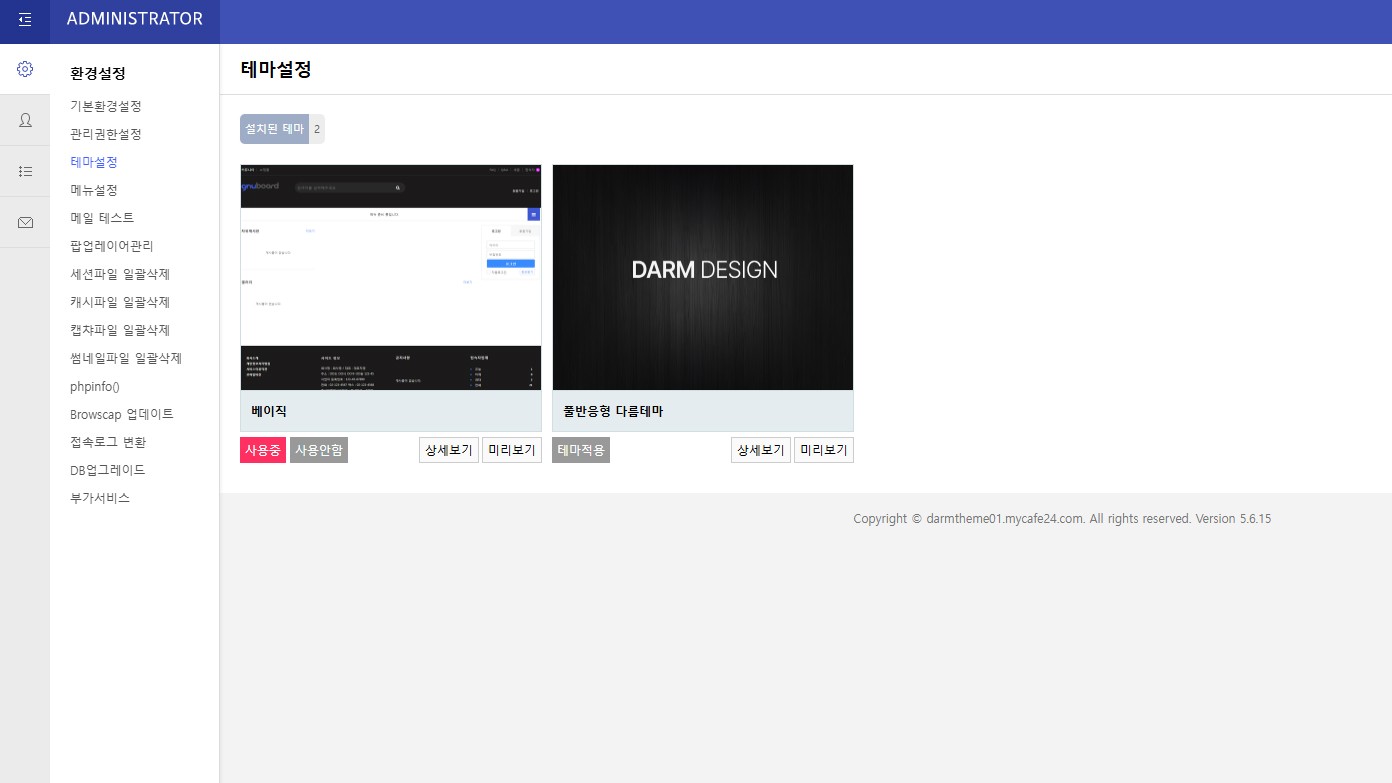
Task: Click 상세보기 for the 베이직 theme
Action: click(448, 450)
